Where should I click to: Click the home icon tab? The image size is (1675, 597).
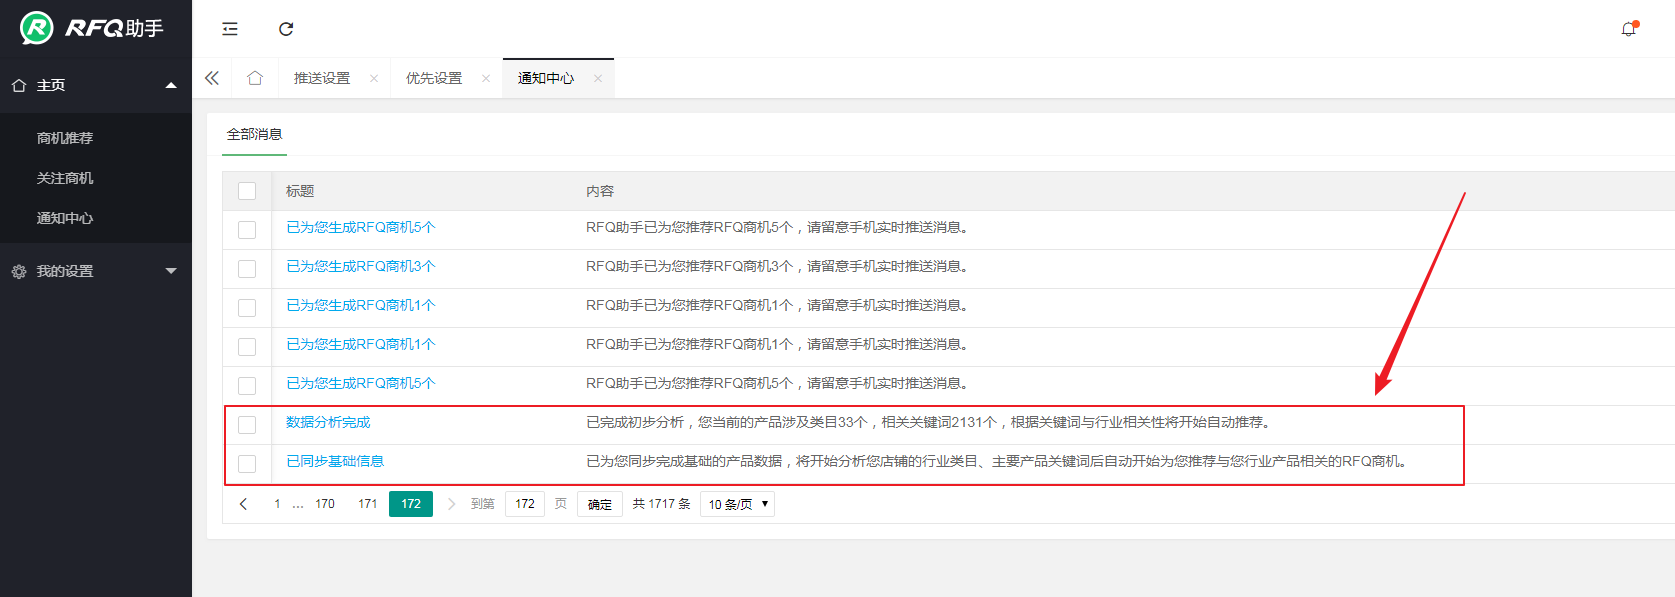pos(255,78)
